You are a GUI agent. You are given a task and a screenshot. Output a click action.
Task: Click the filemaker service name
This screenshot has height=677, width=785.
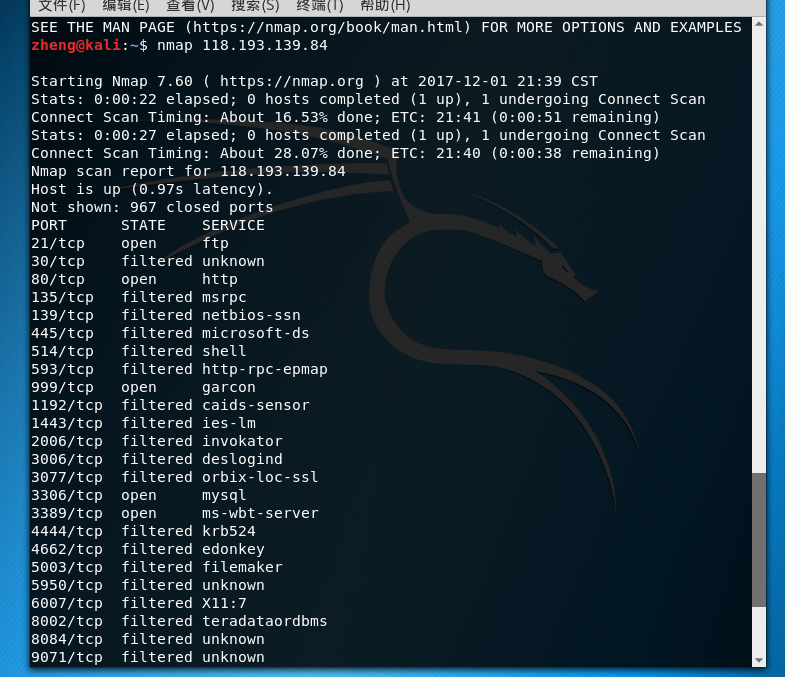tap(242, 568)
